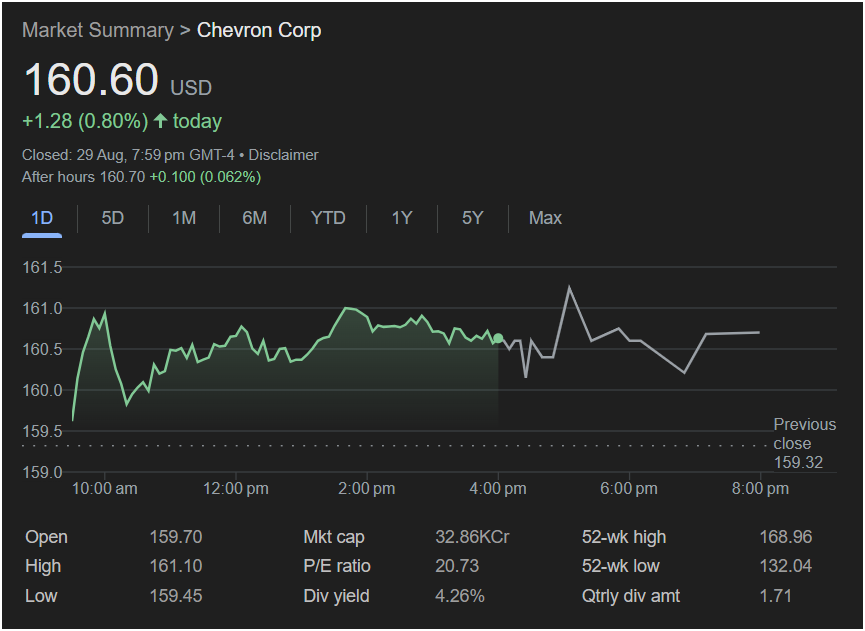Click the 160.60 current price
Image resolution: width=865 pixels, height=631 pixels.
tap(91, 81)
